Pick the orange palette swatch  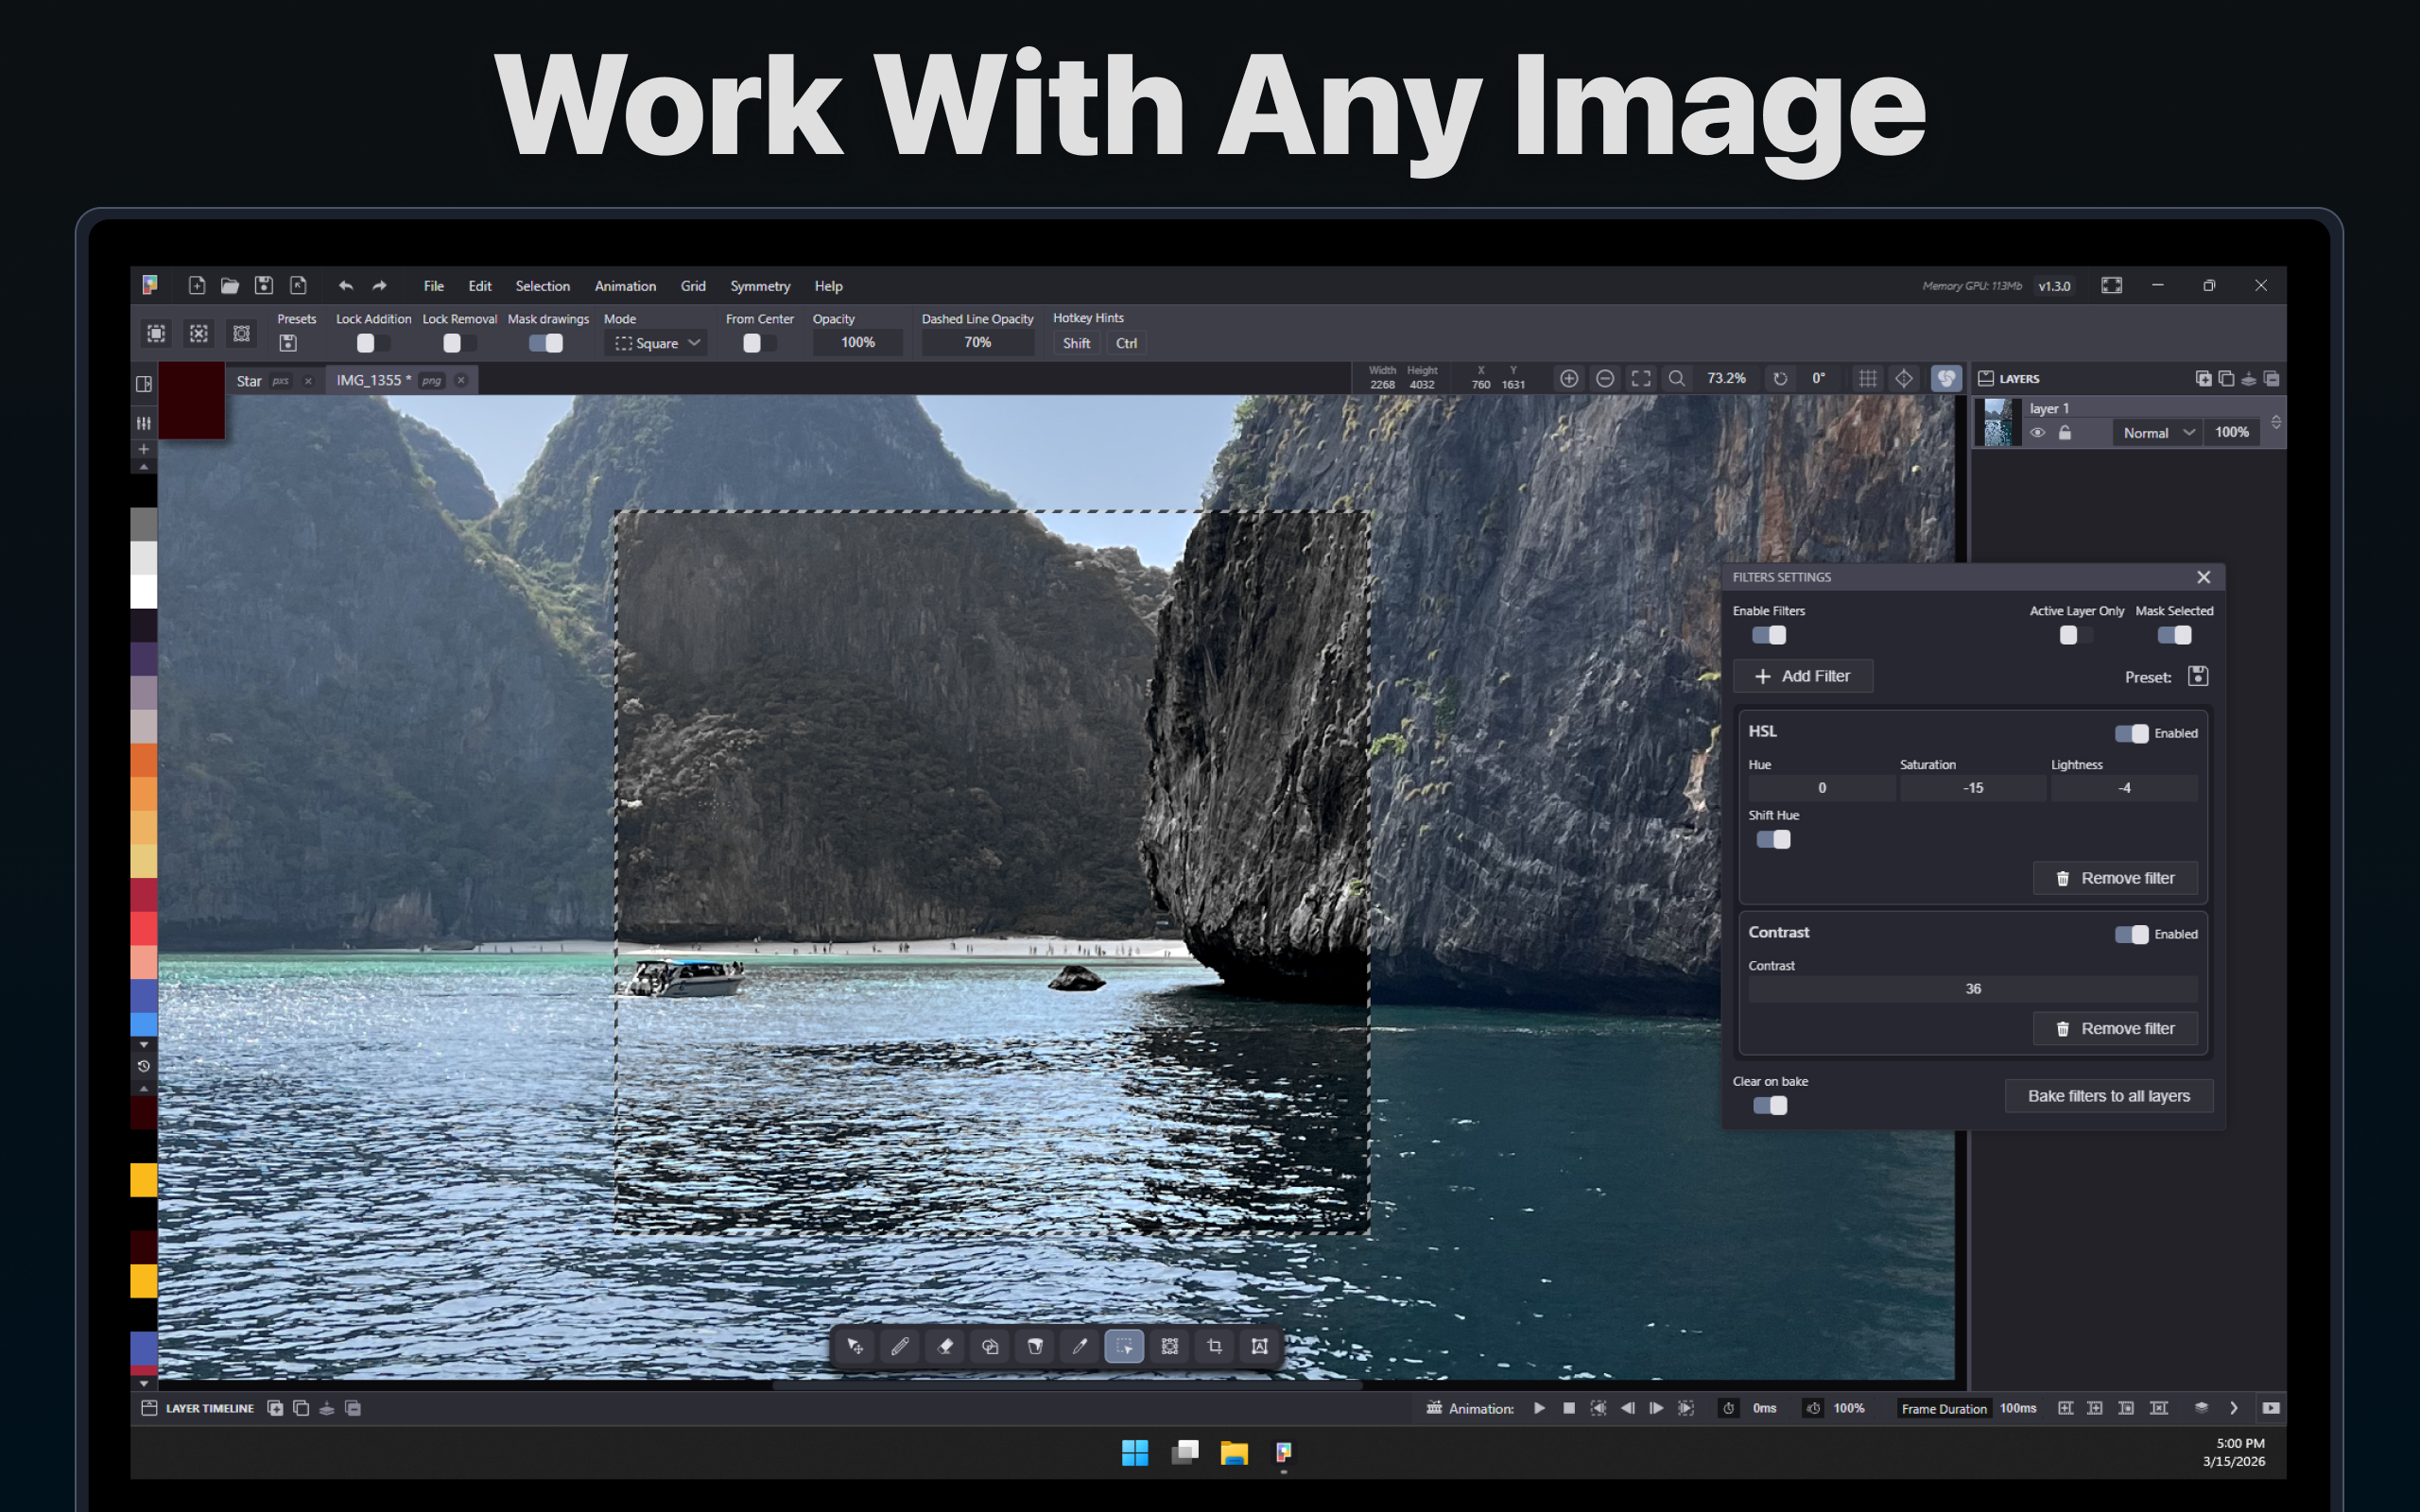tap(143, 760)
